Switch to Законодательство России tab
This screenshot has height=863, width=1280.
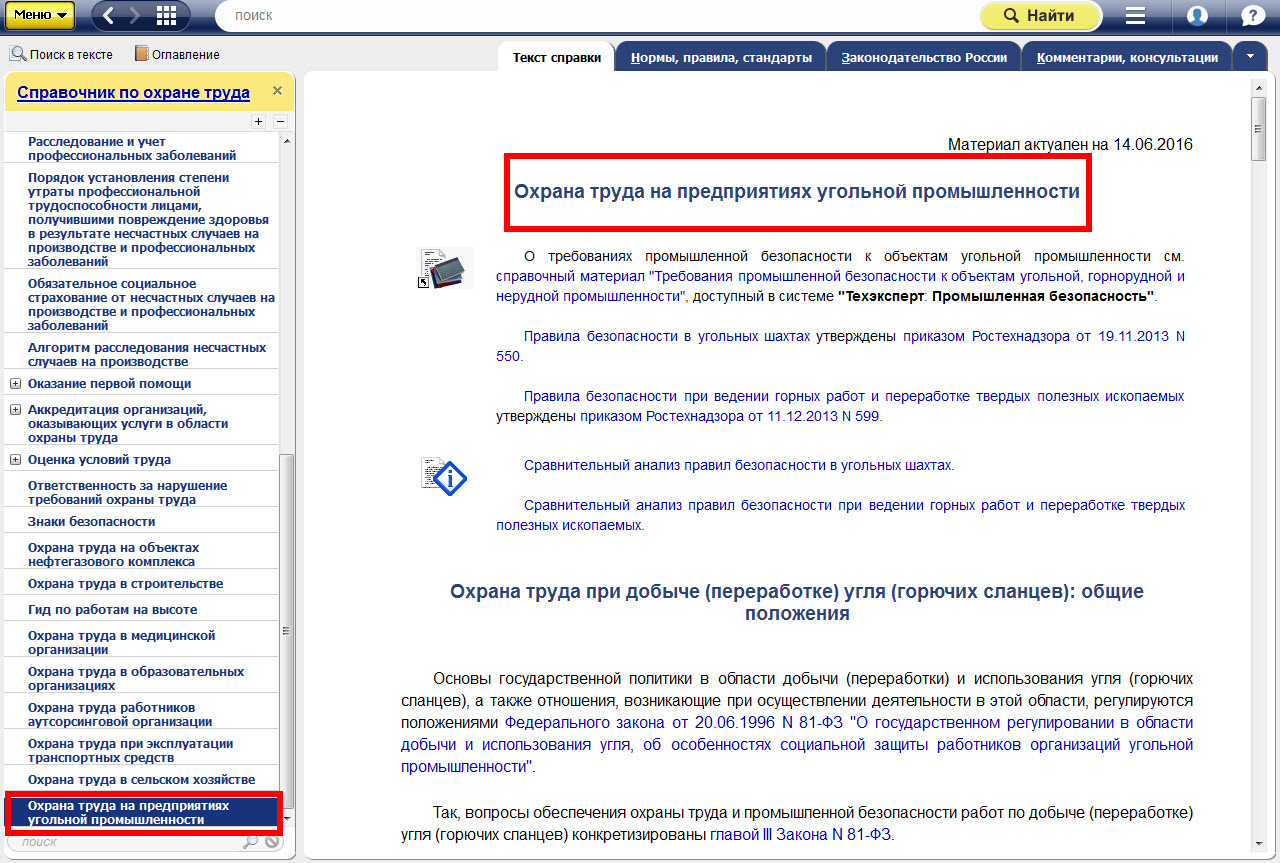point(924,58)
